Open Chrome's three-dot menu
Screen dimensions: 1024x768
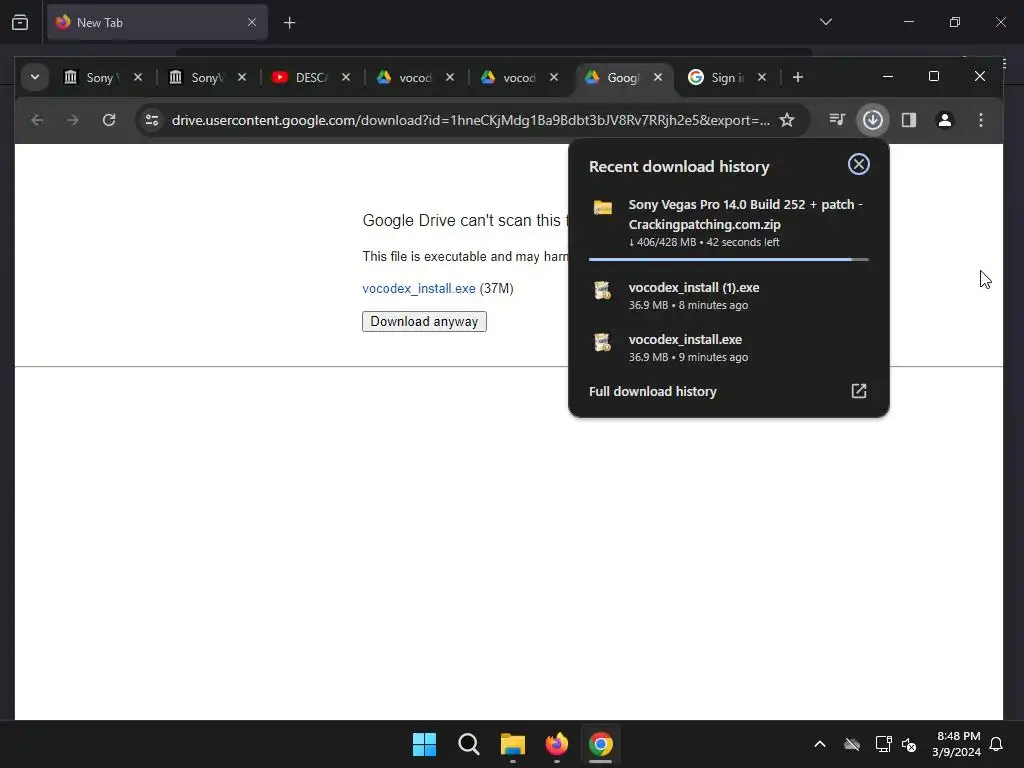tap(980, 120)
